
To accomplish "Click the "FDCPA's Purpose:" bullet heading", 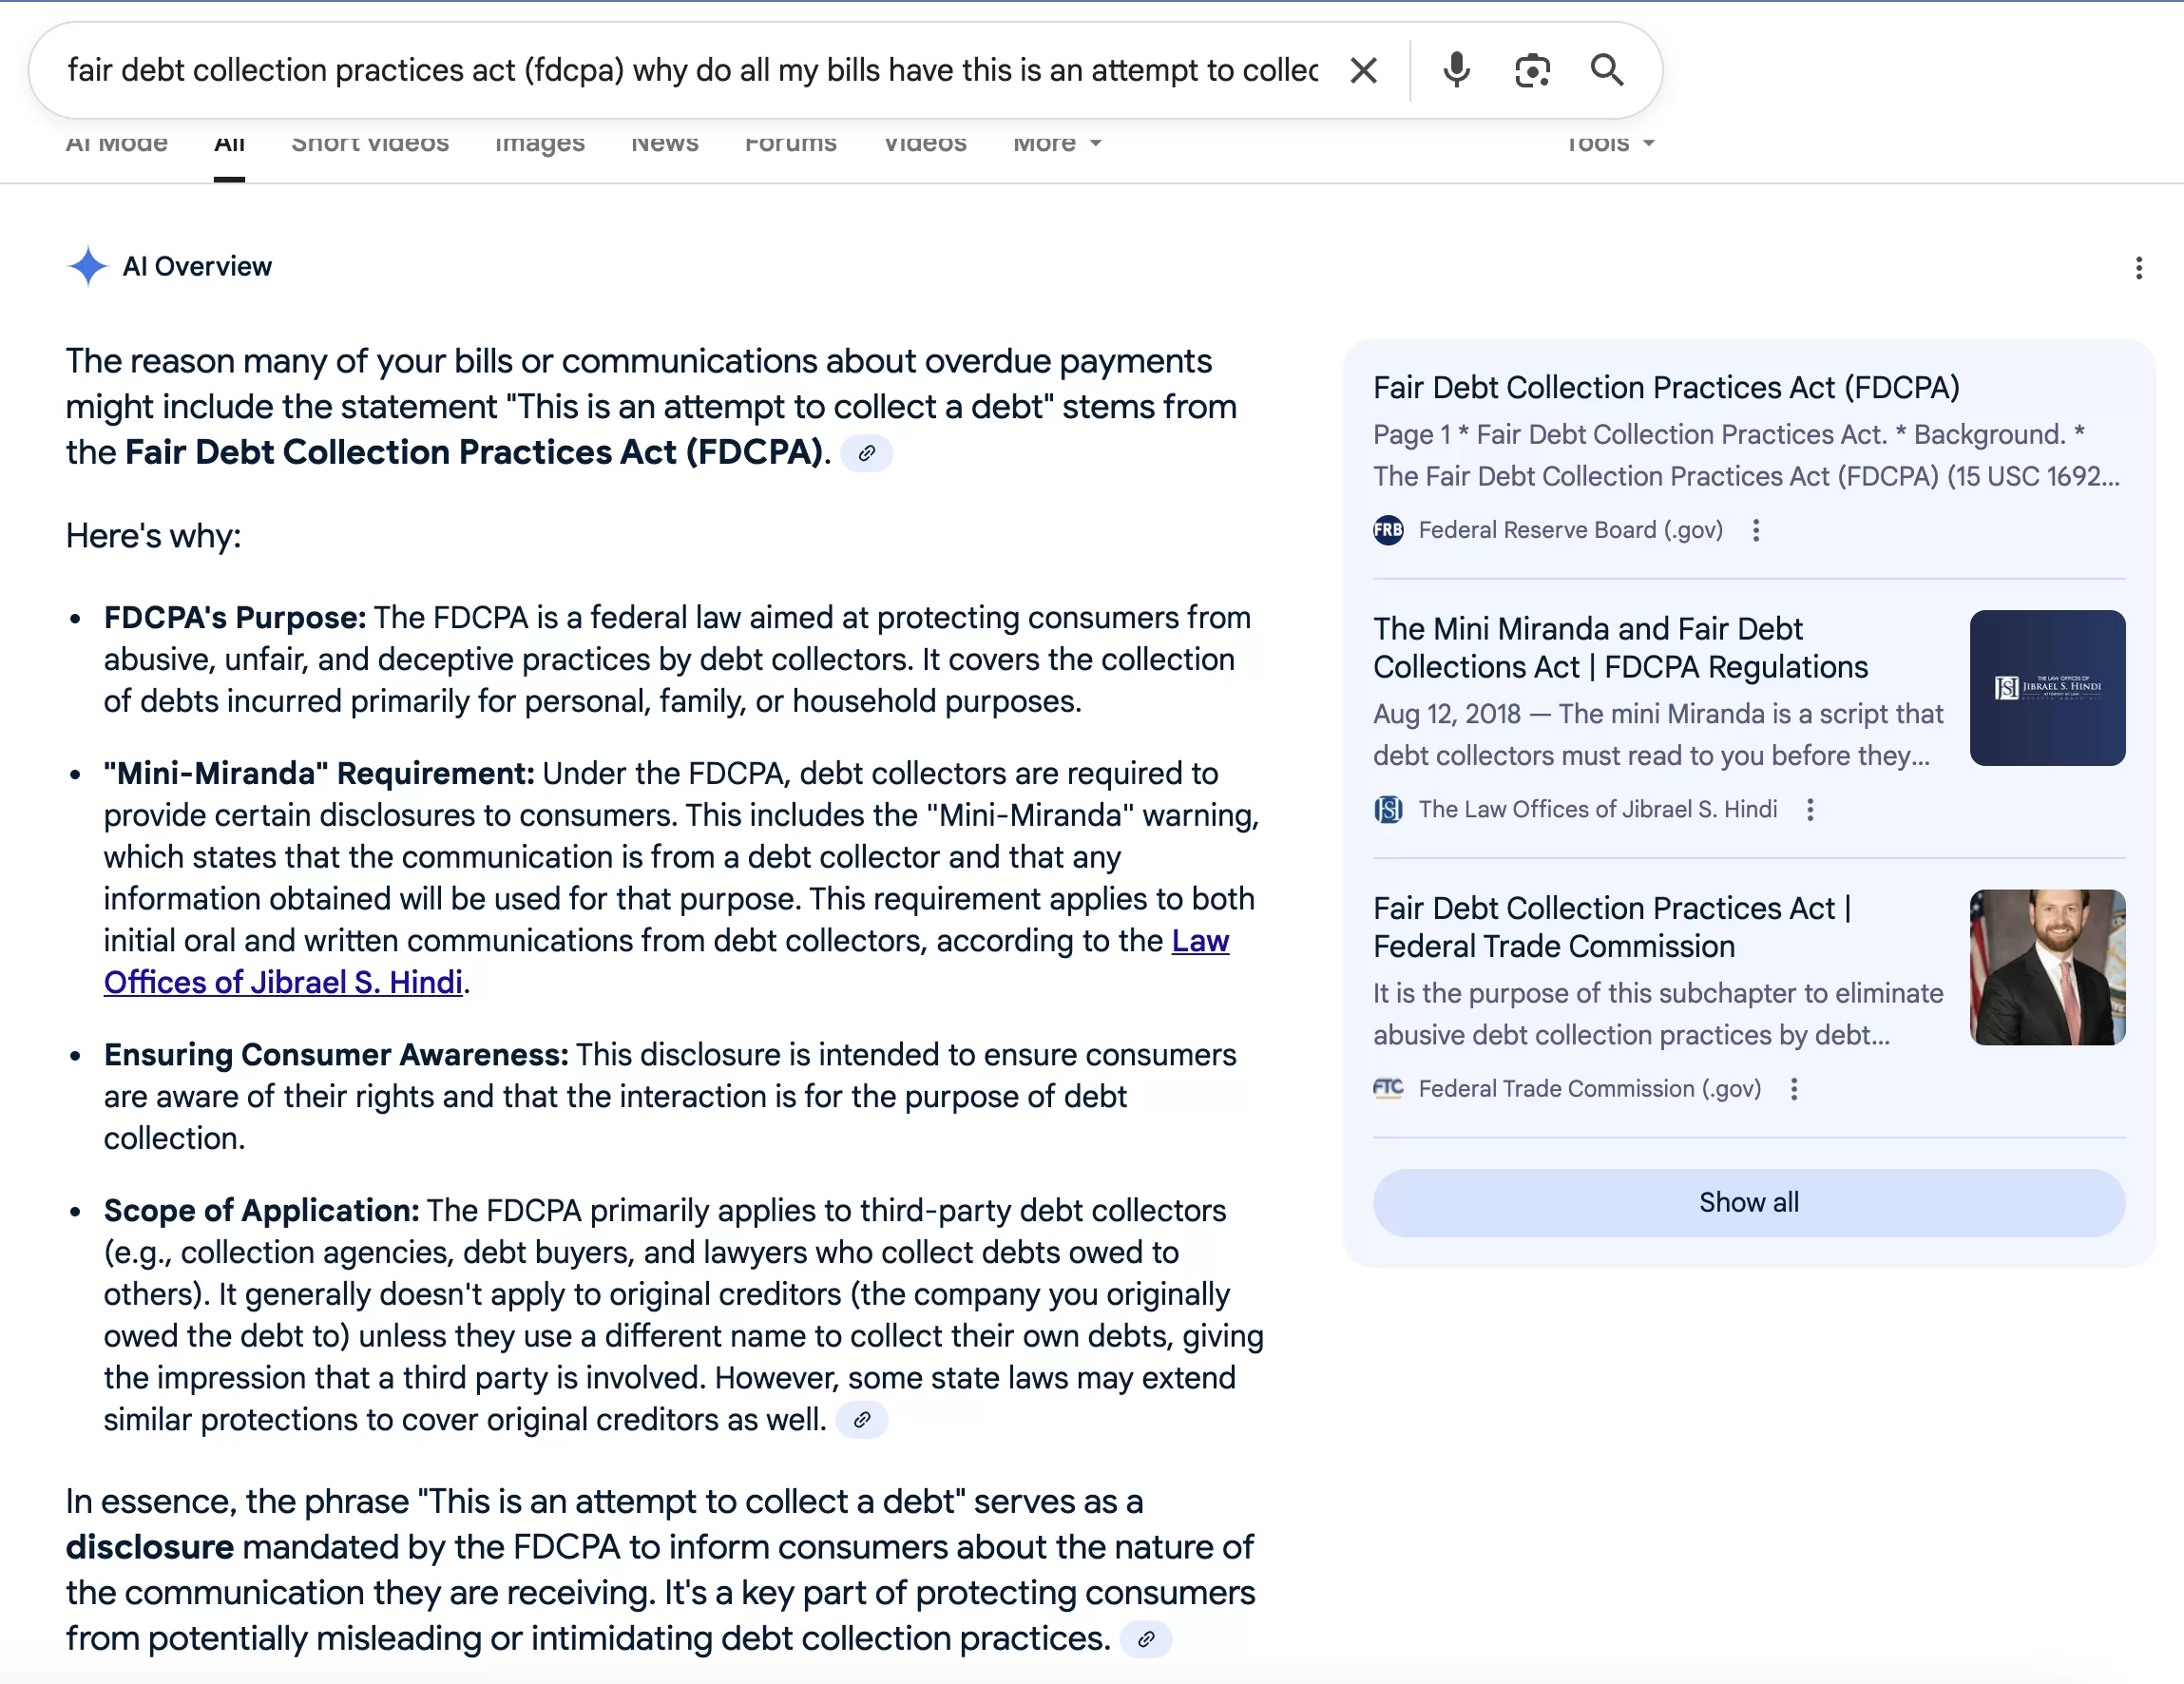I will pyautogui.click(x=235, y=618).
